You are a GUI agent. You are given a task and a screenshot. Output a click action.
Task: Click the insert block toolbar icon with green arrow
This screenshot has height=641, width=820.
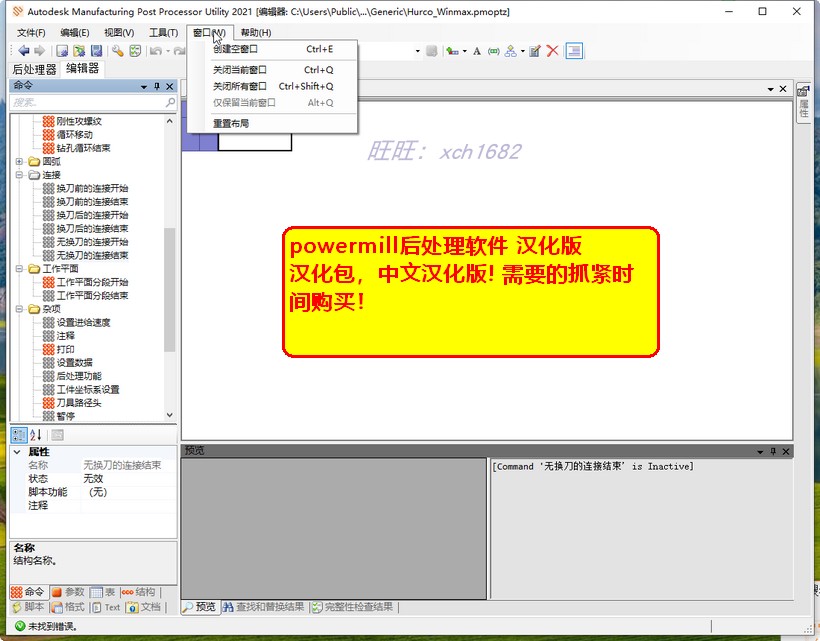pos(452,51)
